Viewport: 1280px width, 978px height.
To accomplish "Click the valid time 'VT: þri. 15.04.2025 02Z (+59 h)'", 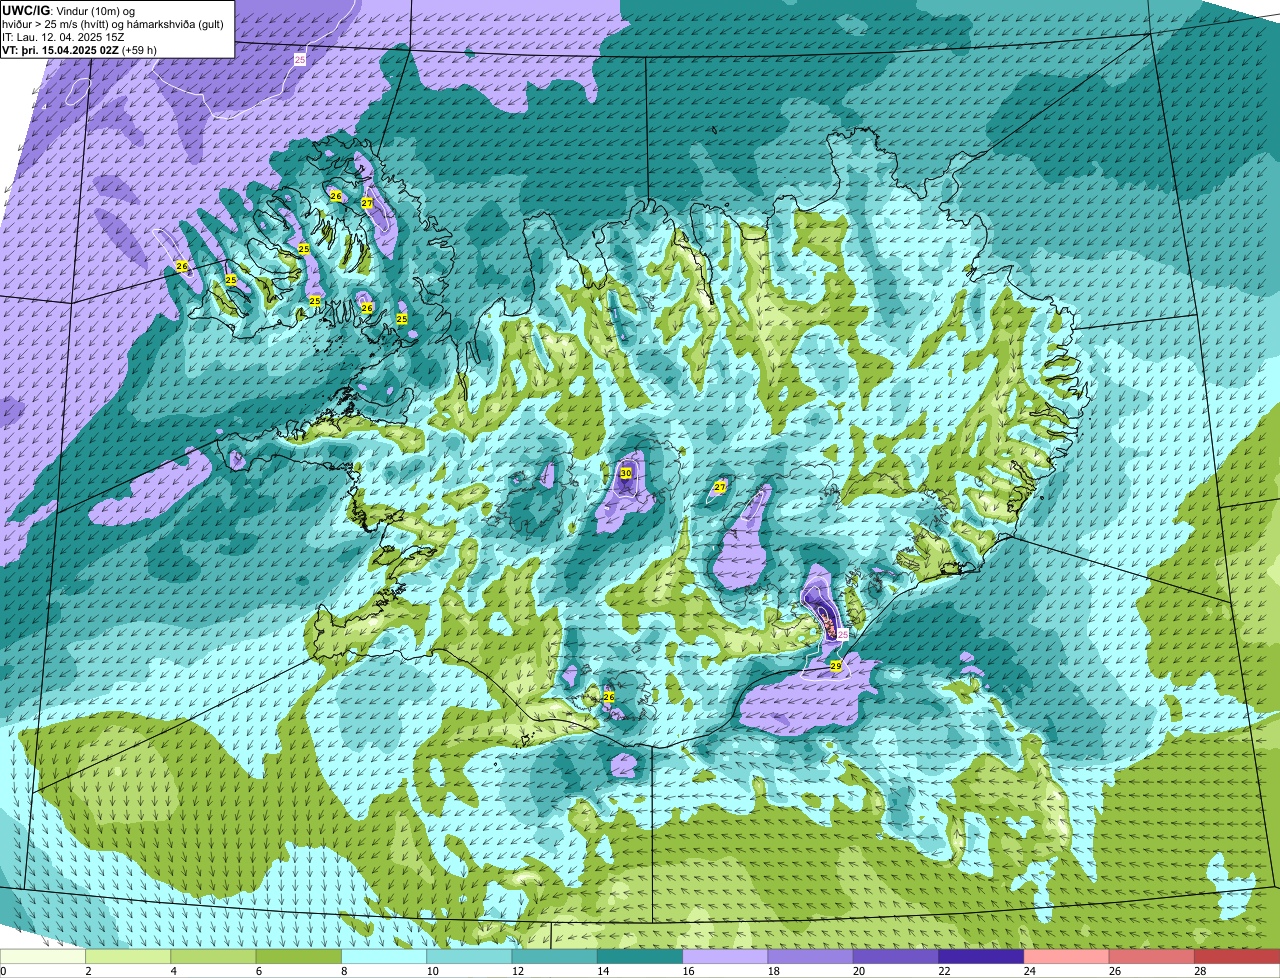I will [x=79, y=49].
